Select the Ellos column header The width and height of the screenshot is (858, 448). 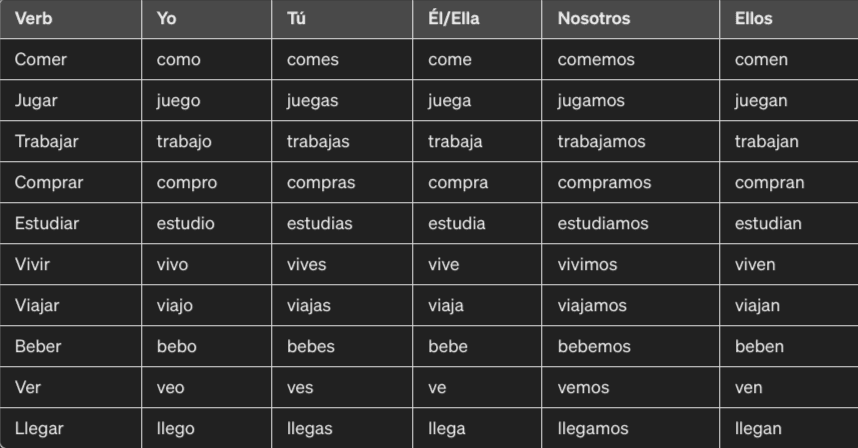click(x=753, y=19)
